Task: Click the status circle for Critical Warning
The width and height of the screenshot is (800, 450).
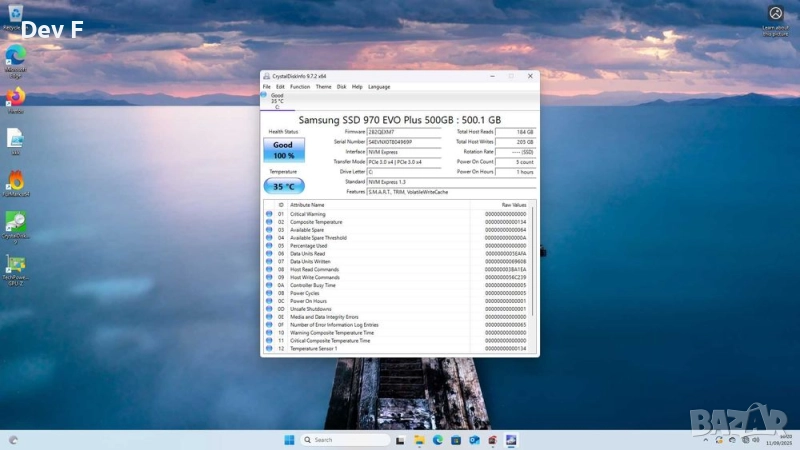Action: pyautogui.click(x=269, y=214)
